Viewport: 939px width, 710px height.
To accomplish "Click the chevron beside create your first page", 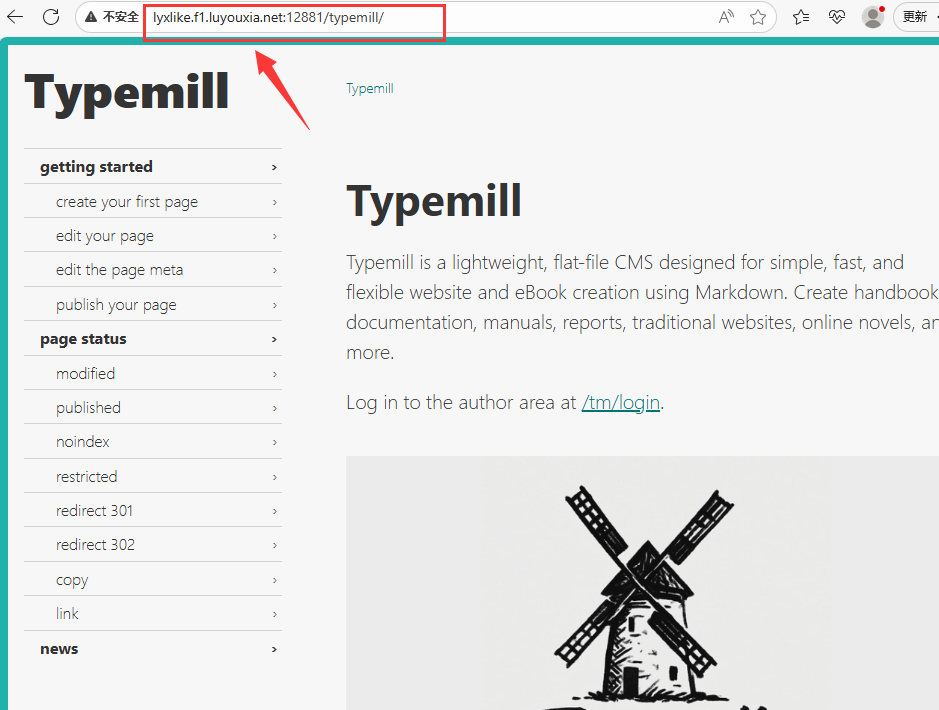I will pos(274,202).
